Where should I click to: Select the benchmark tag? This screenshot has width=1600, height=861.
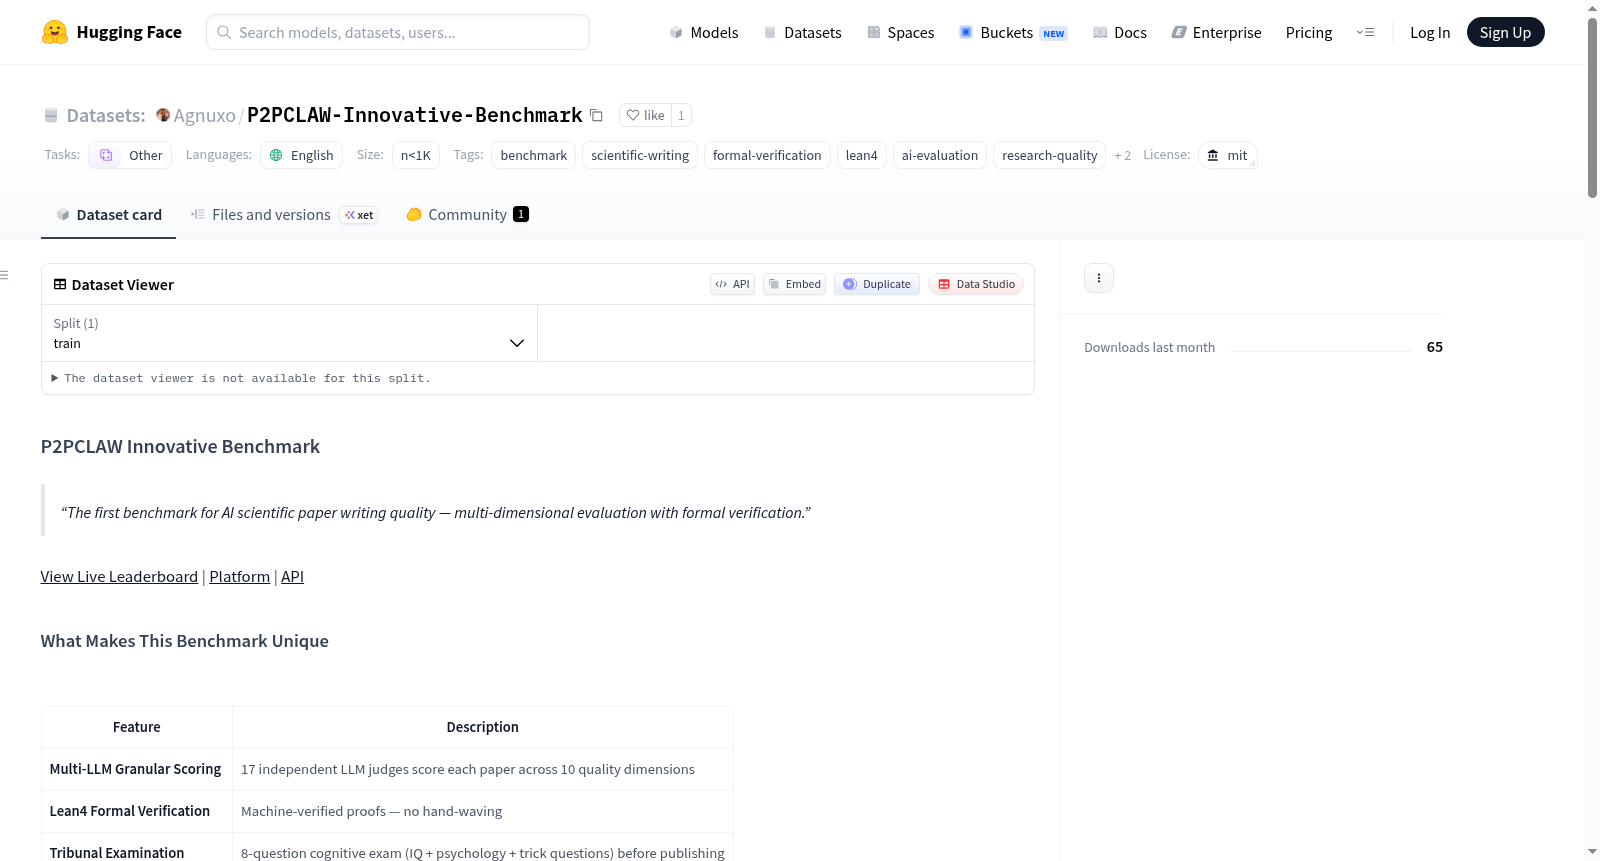coord(534,155)
